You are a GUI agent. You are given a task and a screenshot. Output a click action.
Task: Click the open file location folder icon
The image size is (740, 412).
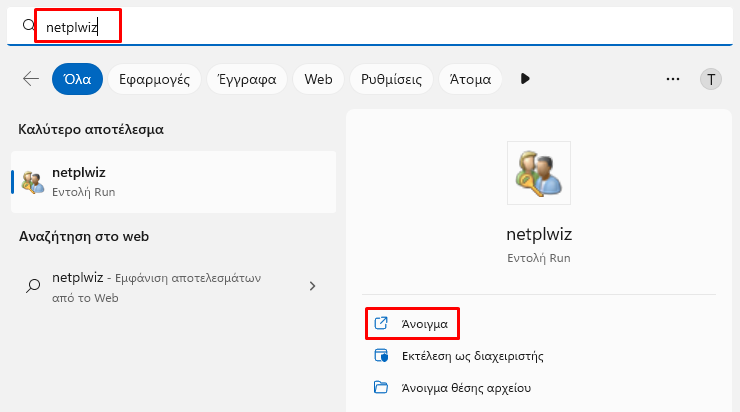(381, 387)
